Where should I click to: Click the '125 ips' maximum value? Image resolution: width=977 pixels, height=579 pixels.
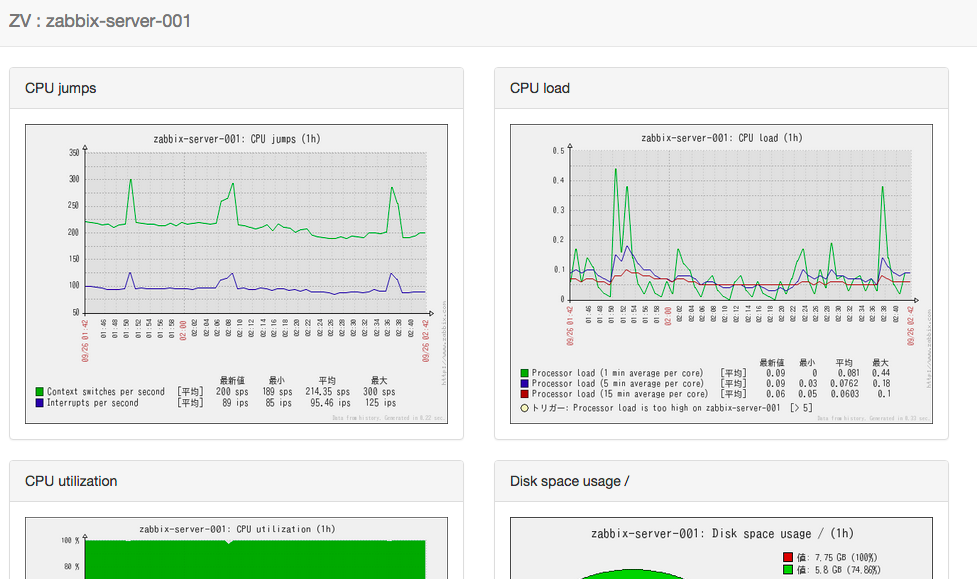pos(380,403)
